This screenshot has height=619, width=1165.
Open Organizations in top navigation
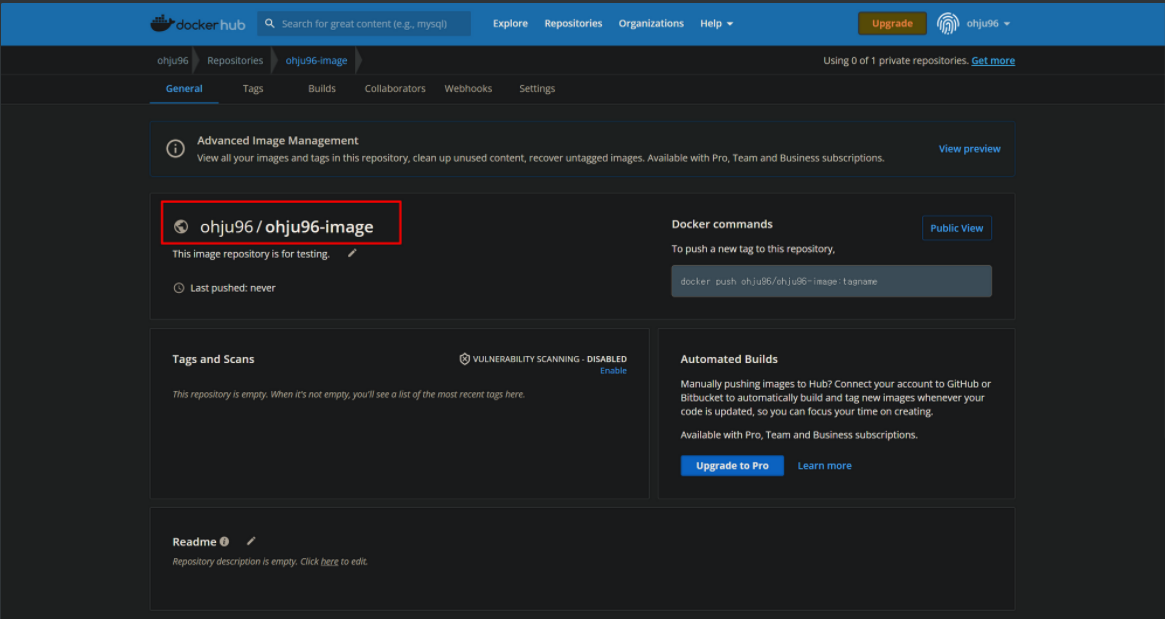pos(651,24)
